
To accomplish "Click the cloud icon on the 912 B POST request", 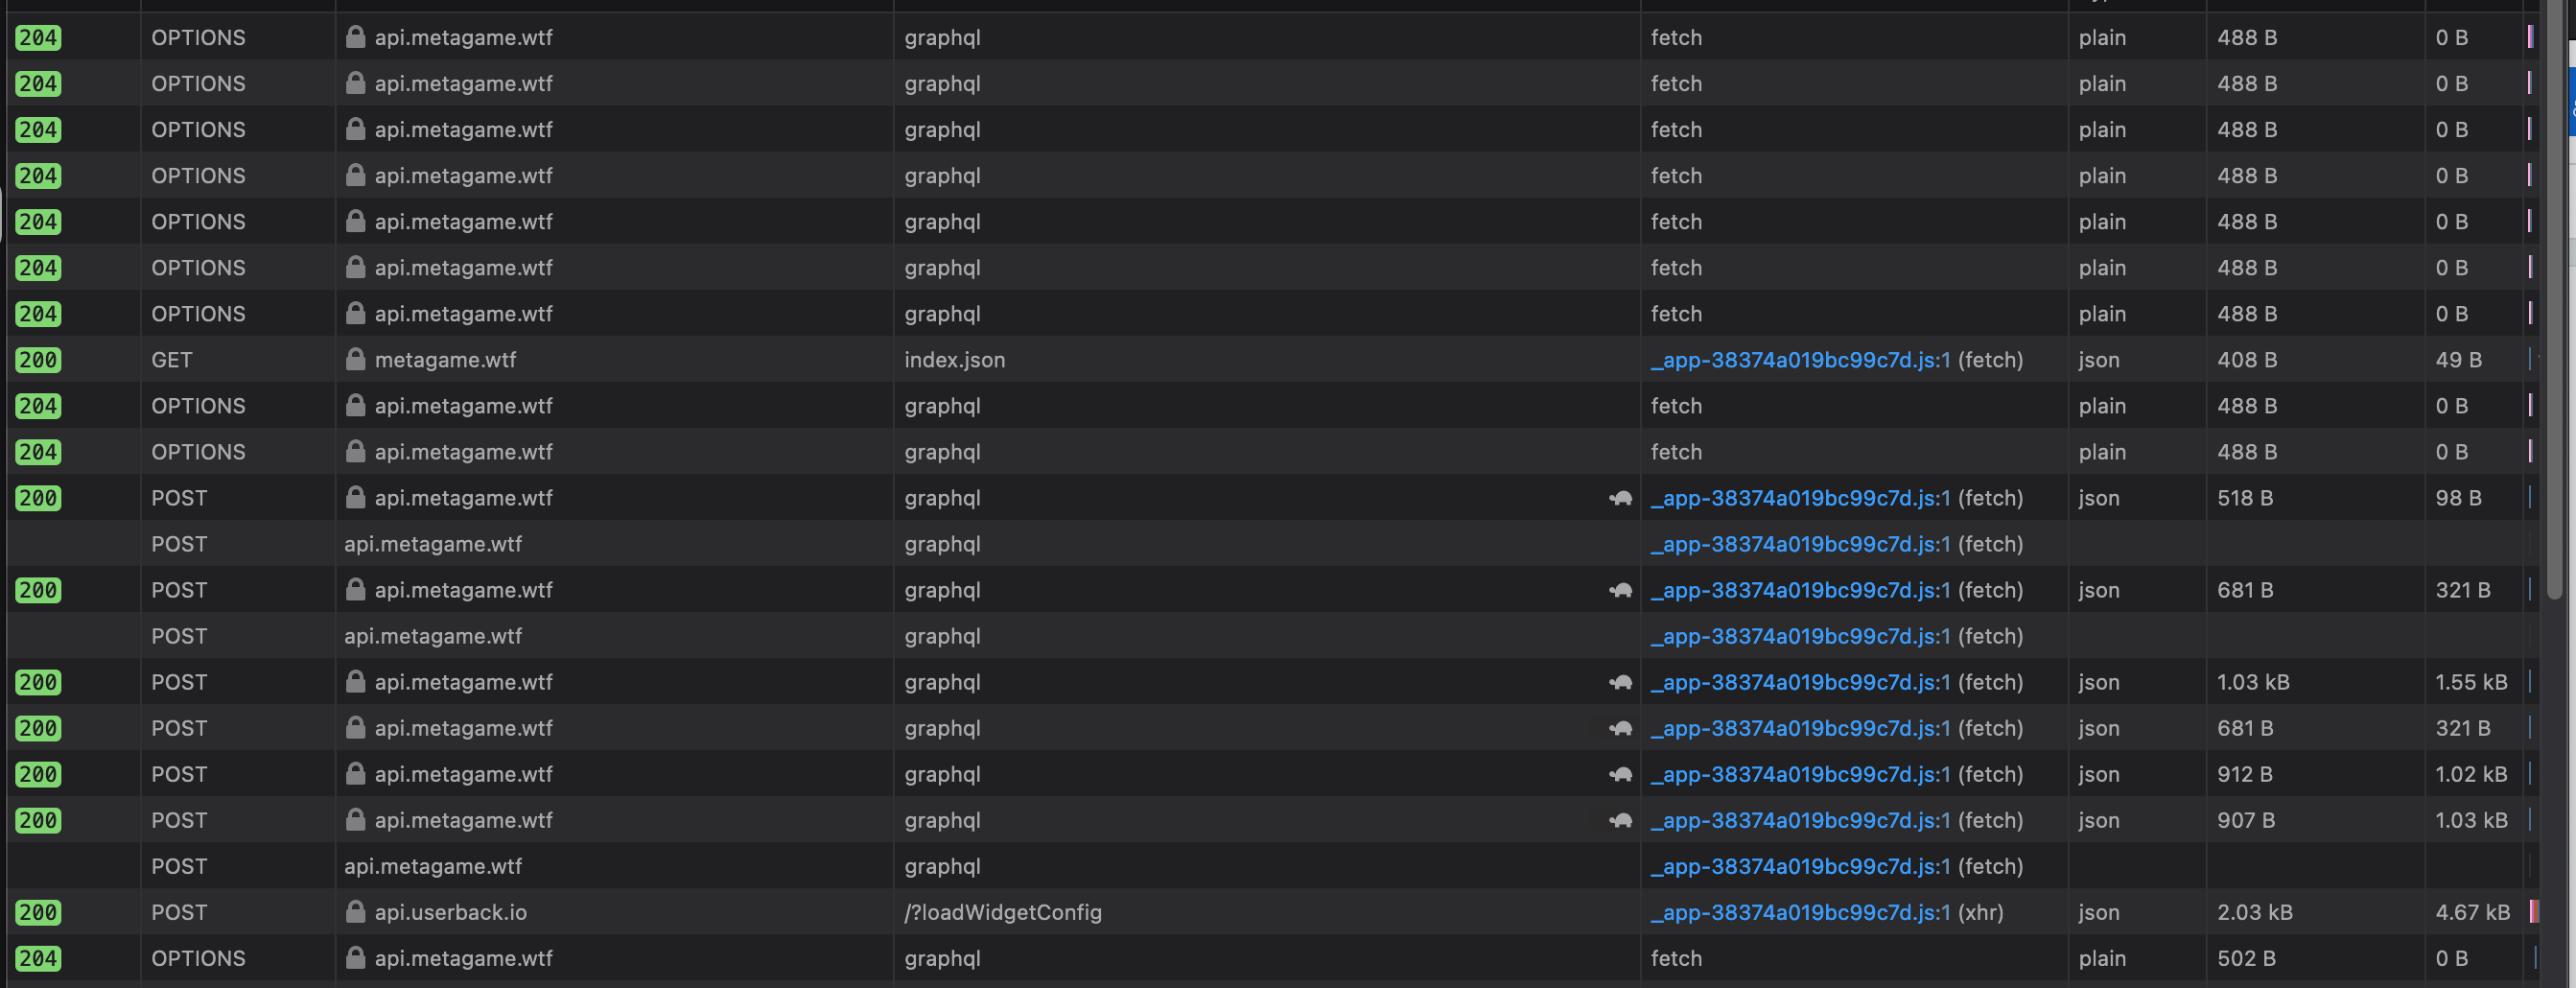I will pos(1620,774).
